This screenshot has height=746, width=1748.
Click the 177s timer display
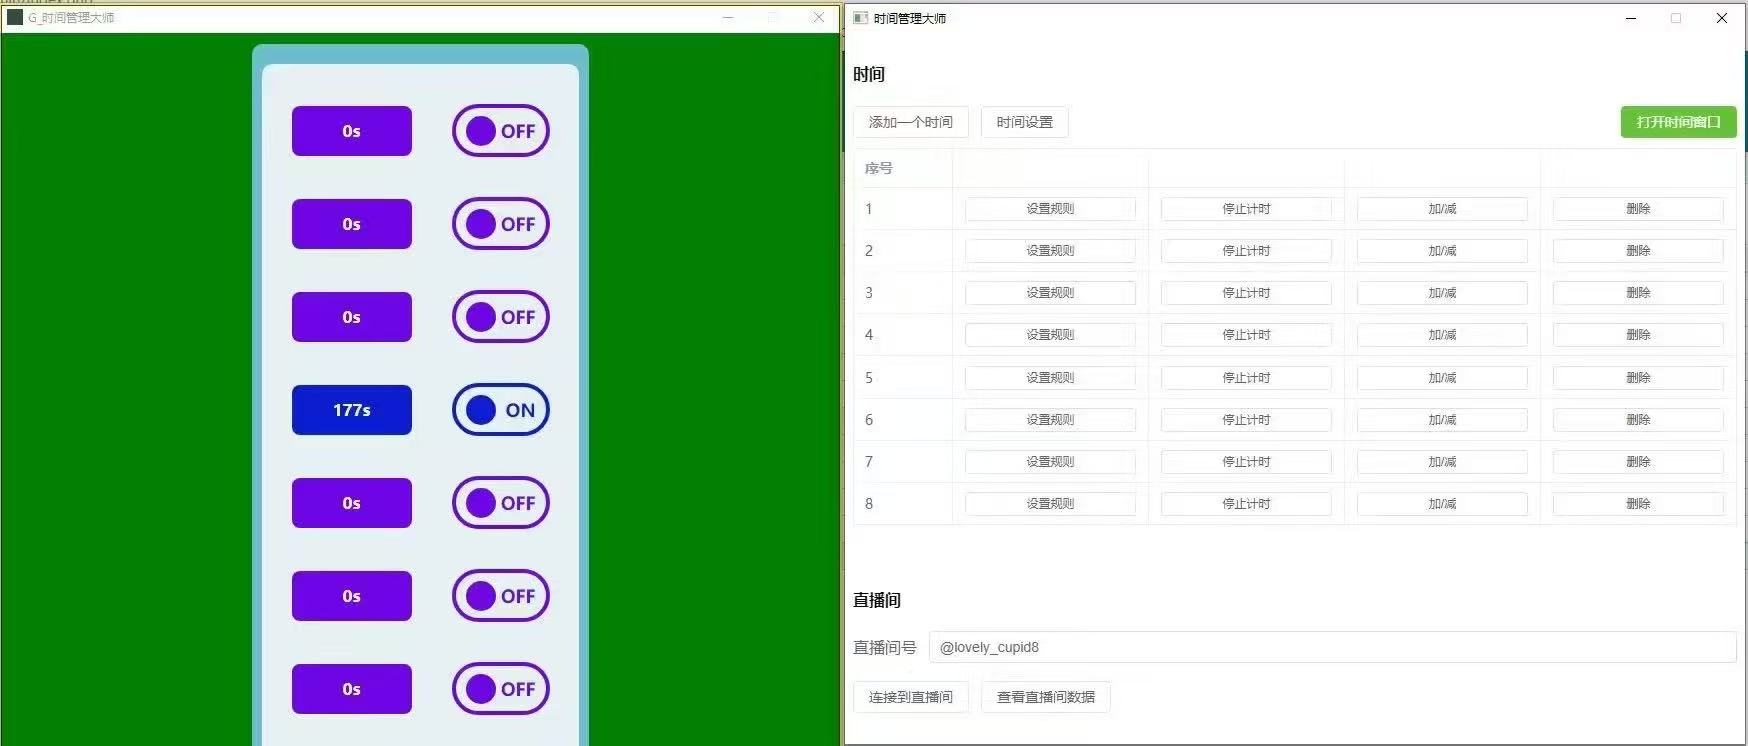pyautogui.click(x=352, y=410)
